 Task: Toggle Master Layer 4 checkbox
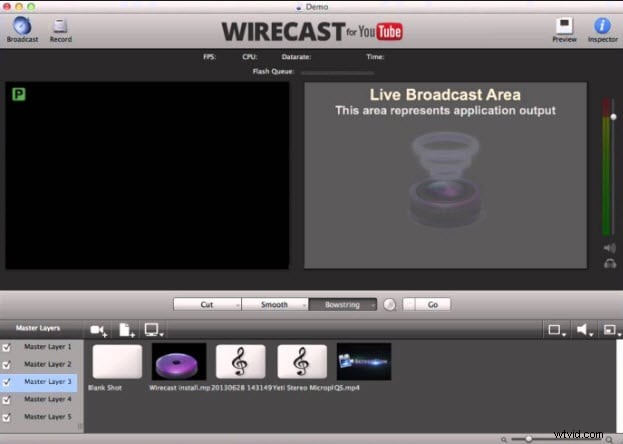[6, 399]
